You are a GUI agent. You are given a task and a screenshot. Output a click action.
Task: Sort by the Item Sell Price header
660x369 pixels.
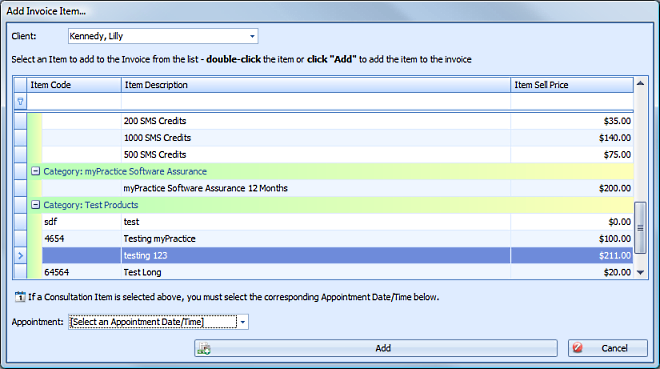click(572, 85)
